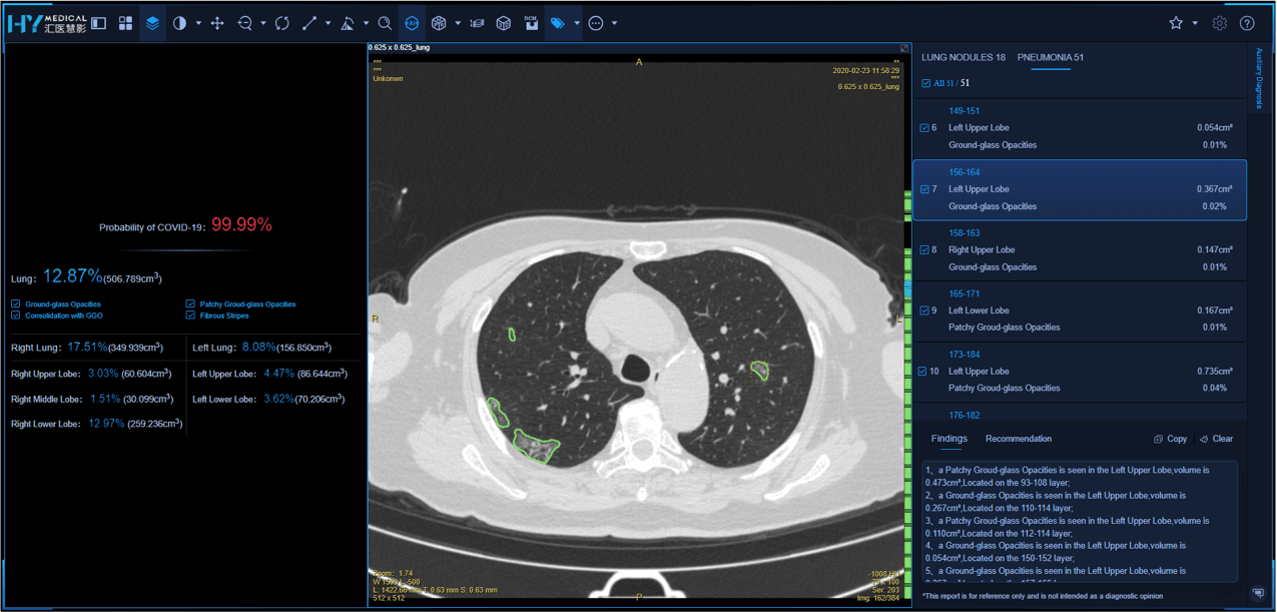Screen dimensions: 1277x612
Task: Toggle the layers stack icon
Action: 152,23
